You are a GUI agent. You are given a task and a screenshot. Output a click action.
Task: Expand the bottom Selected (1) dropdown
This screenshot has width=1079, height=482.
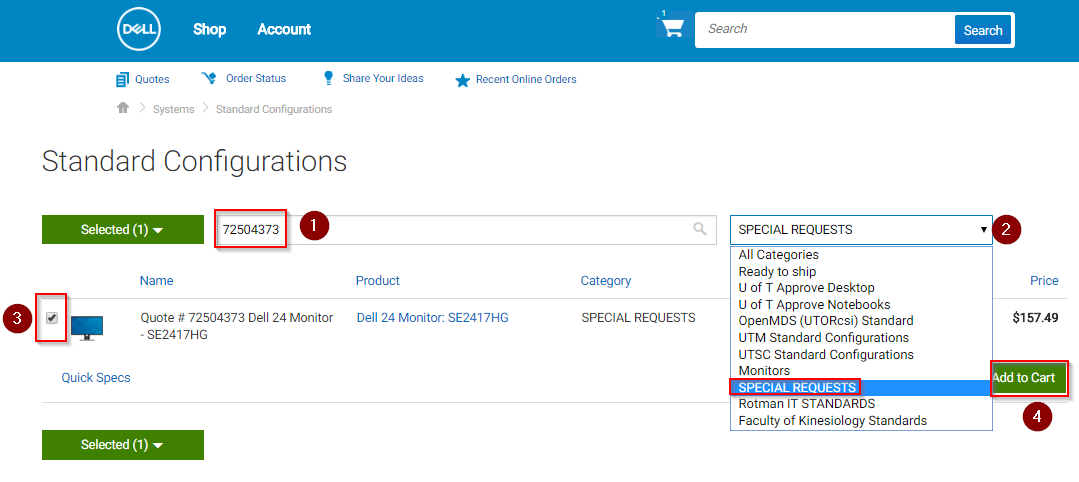click(122, 445)
